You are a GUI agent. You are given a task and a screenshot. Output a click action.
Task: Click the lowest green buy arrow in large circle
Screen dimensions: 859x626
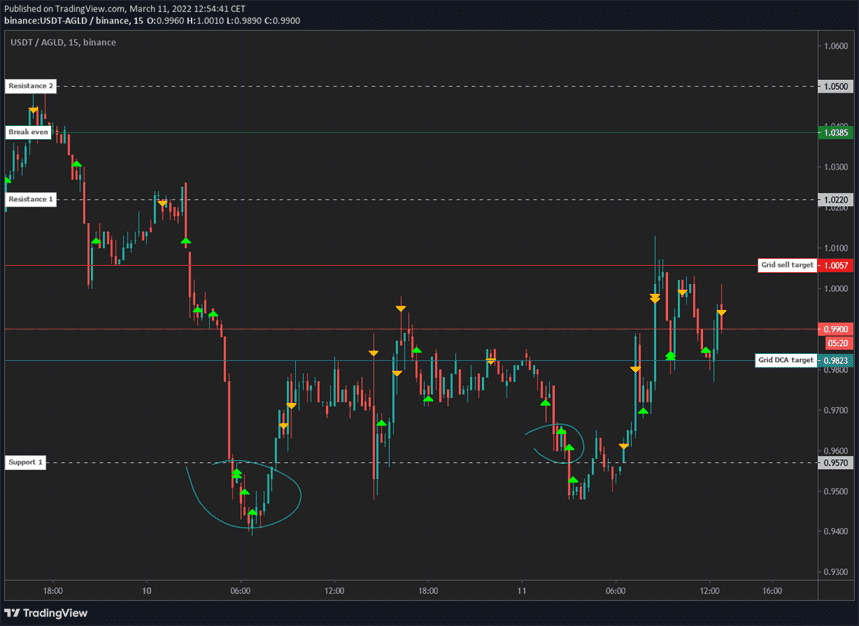(x=252, y=513)
